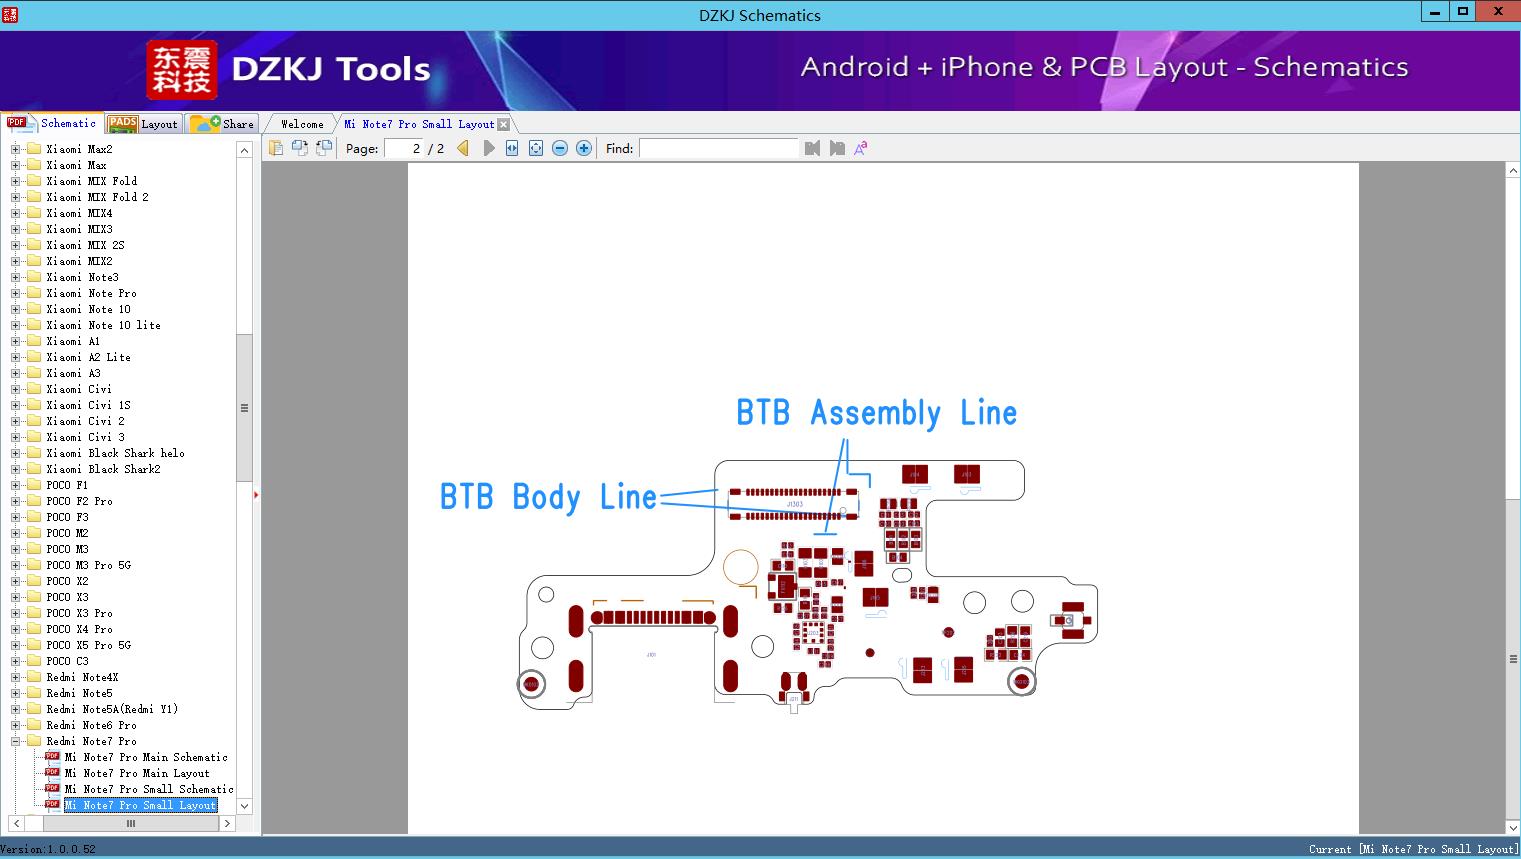Zoom out of the layout
Viewport: 1521px width, 859px height.
tap(560, 148)
